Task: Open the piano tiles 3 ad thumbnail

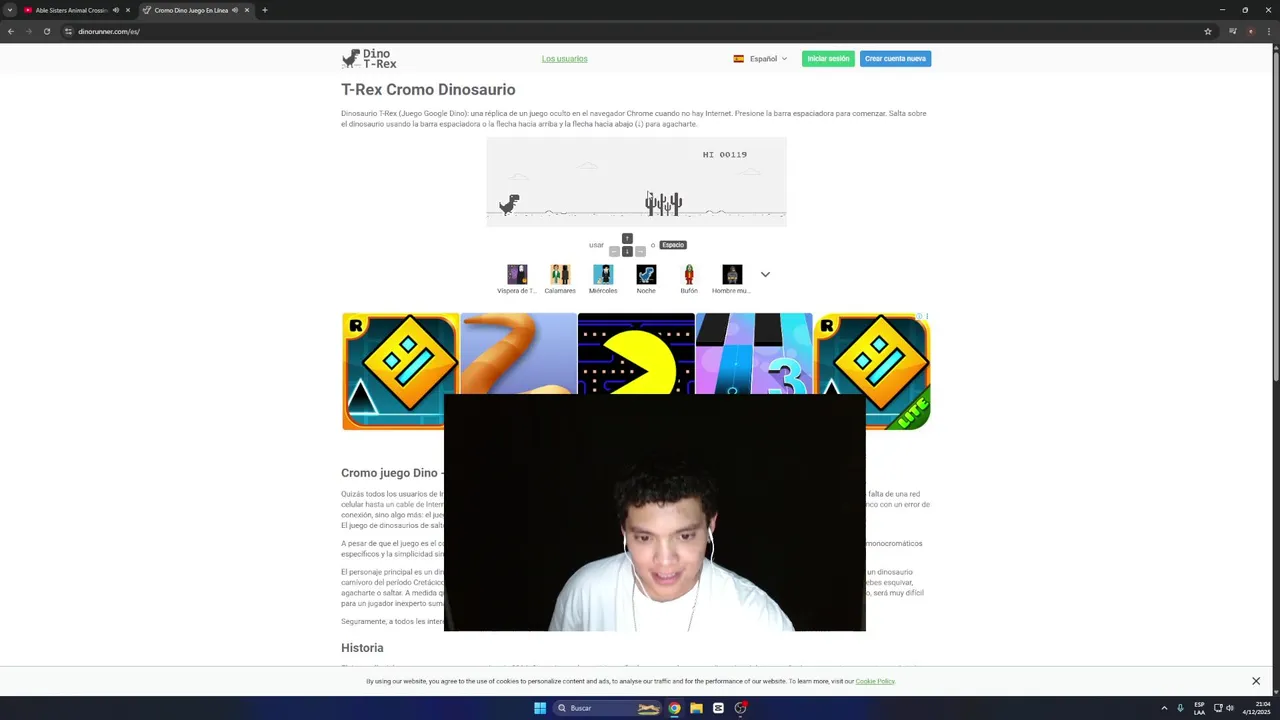Action: pos(754,354)
